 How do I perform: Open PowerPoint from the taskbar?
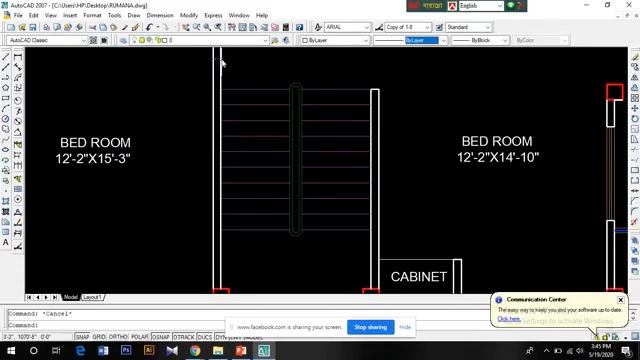click(x=241, y=350)
